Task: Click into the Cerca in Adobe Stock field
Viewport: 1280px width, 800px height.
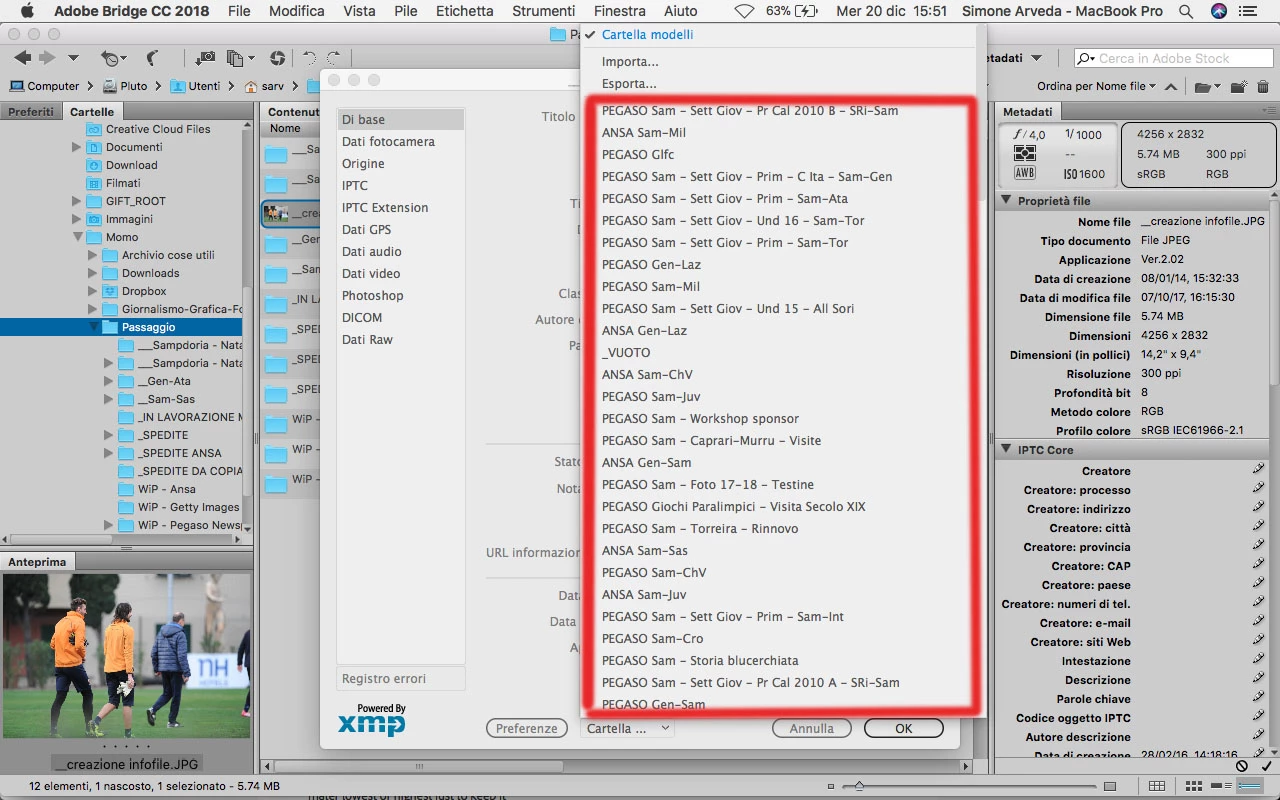Action: pyautogui.click(x=1172, y=58)
